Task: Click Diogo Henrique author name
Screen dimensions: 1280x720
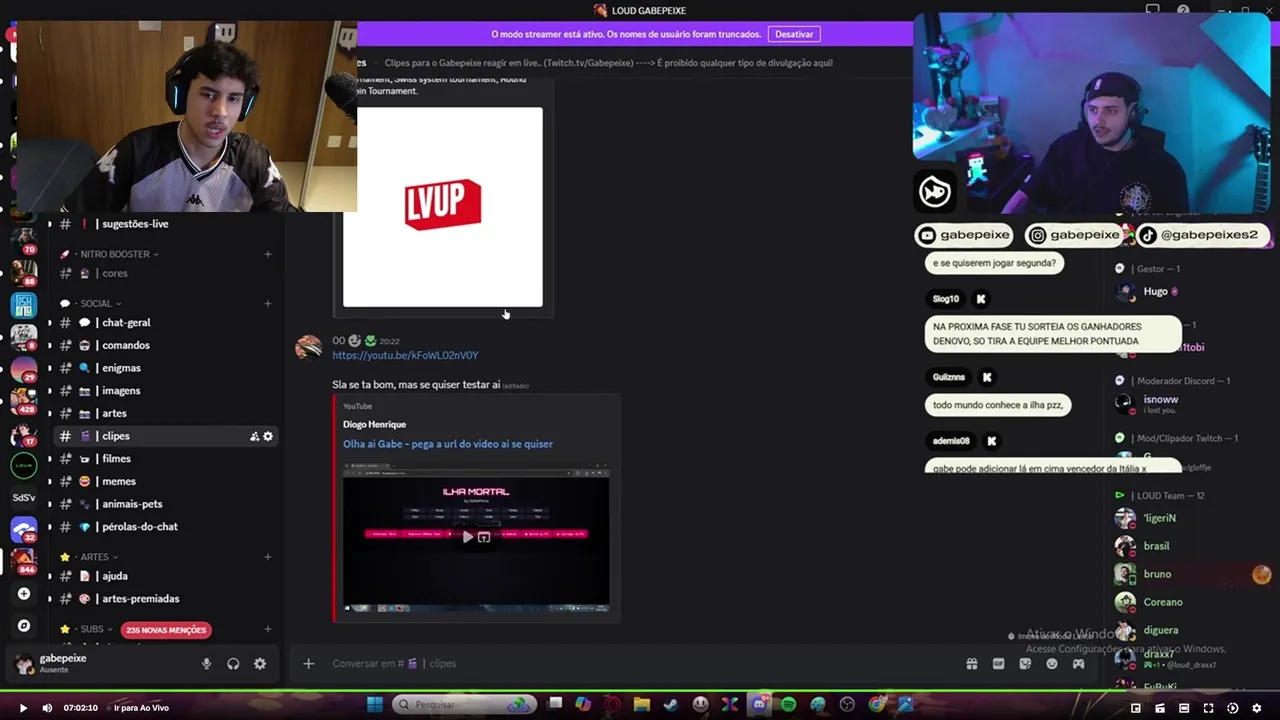Action: (x=374, y=424)
